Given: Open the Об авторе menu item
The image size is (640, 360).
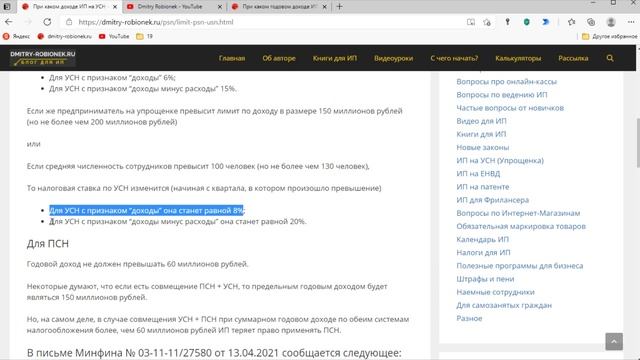Looking at the screenshot, I should (279, 58).
